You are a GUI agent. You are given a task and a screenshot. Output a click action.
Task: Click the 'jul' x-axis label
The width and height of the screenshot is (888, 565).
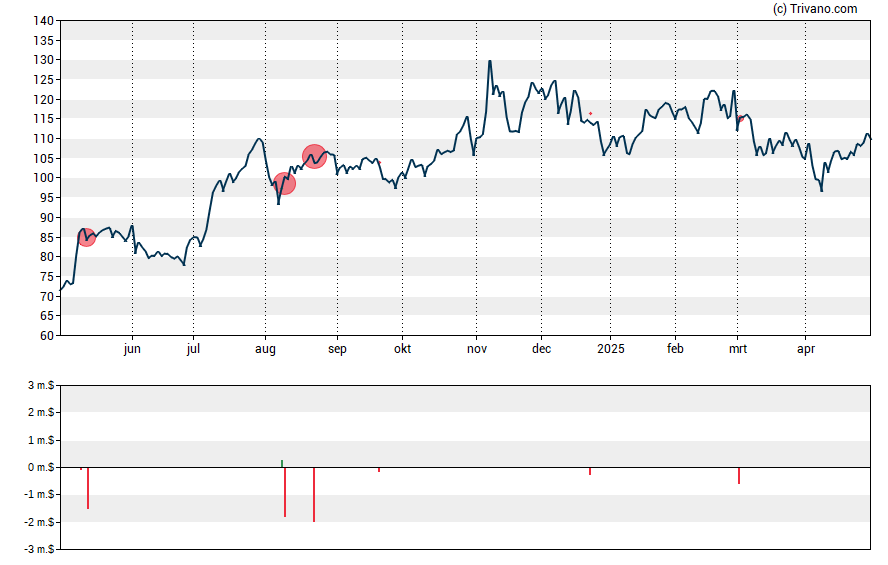click(x=193, y=349)
